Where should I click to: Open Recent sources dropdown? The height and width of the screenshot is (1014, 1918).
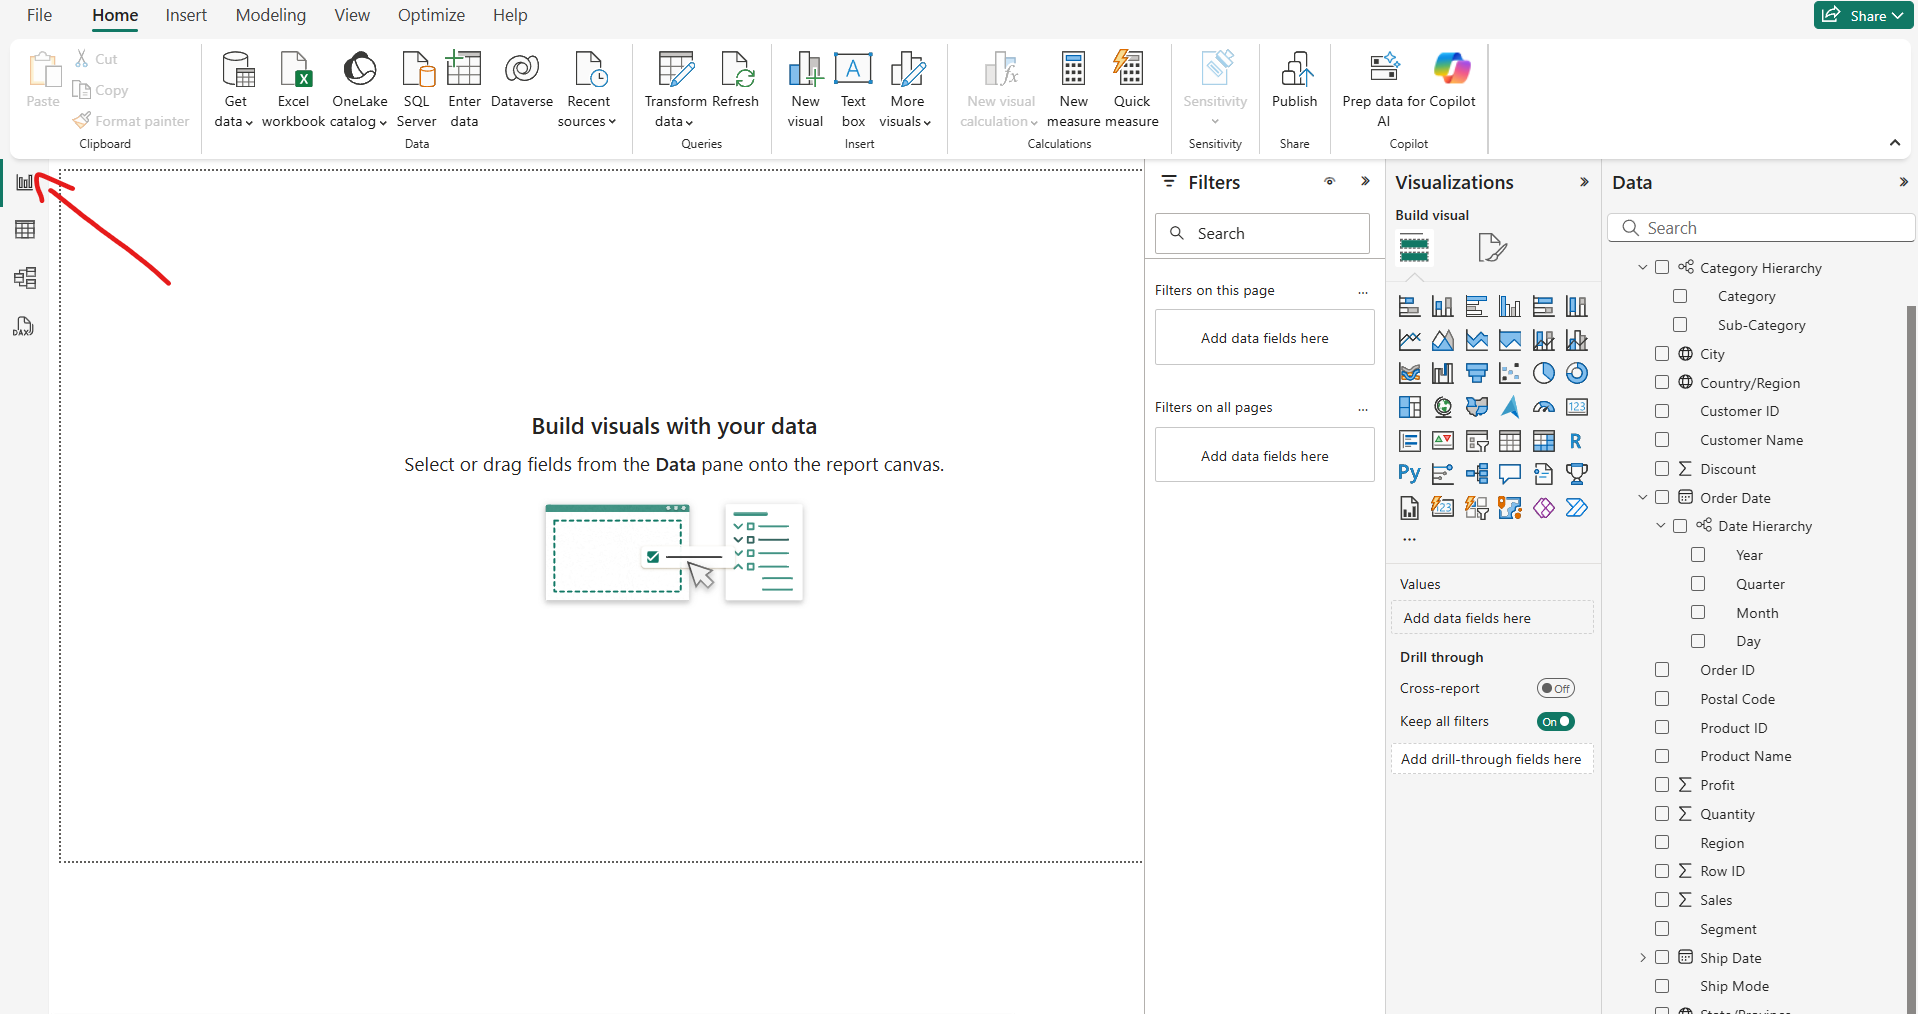point(588,90)
